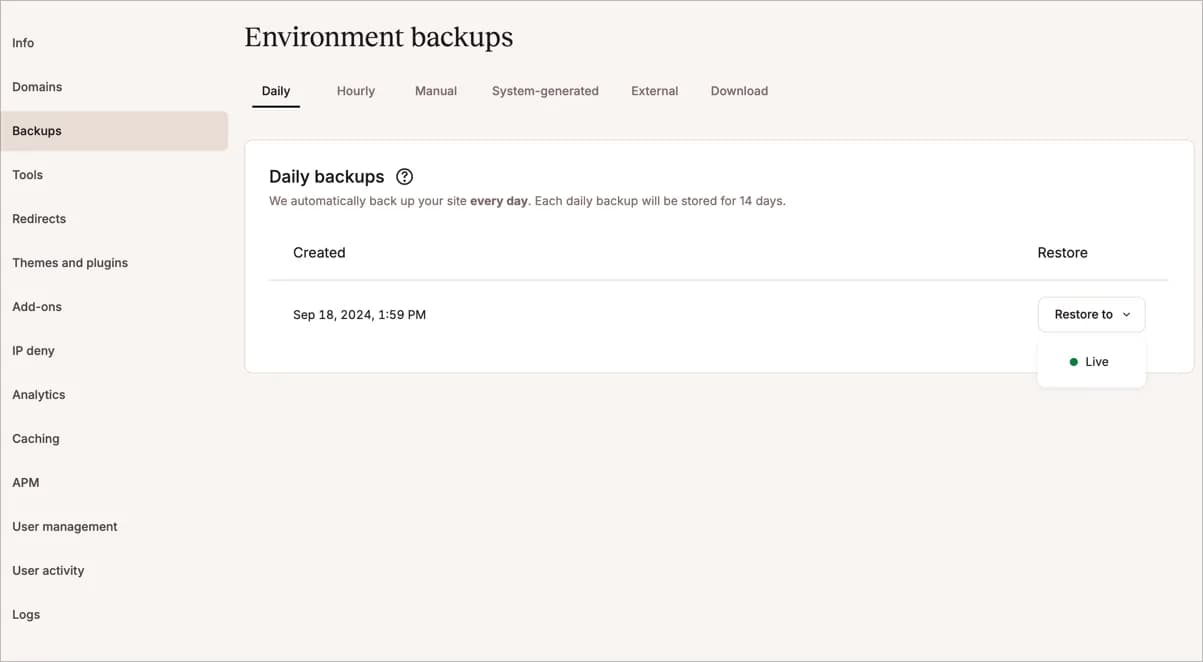Open IP deny settings

[x=33, y=350]
